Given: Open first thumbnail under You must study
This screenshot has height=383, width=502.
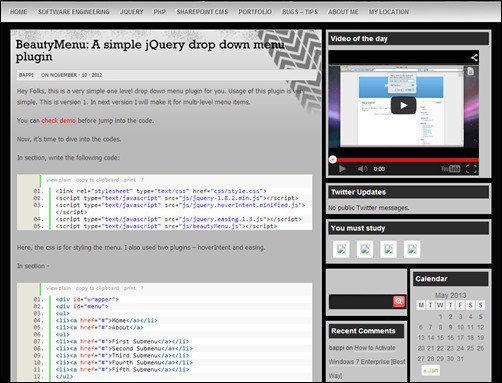Looking at the screenshot, I should coord(341,249).
